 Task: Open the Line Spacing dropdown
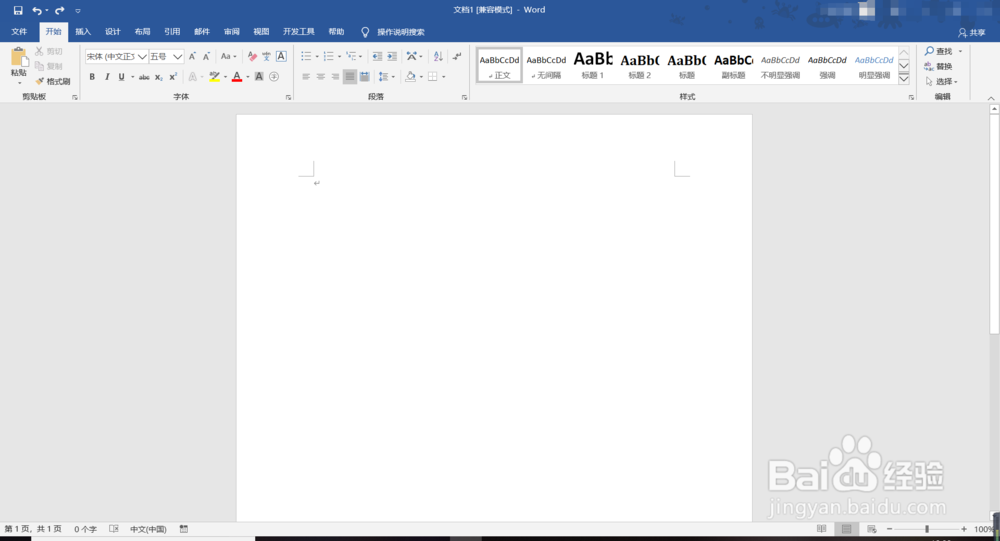point(386,77)
